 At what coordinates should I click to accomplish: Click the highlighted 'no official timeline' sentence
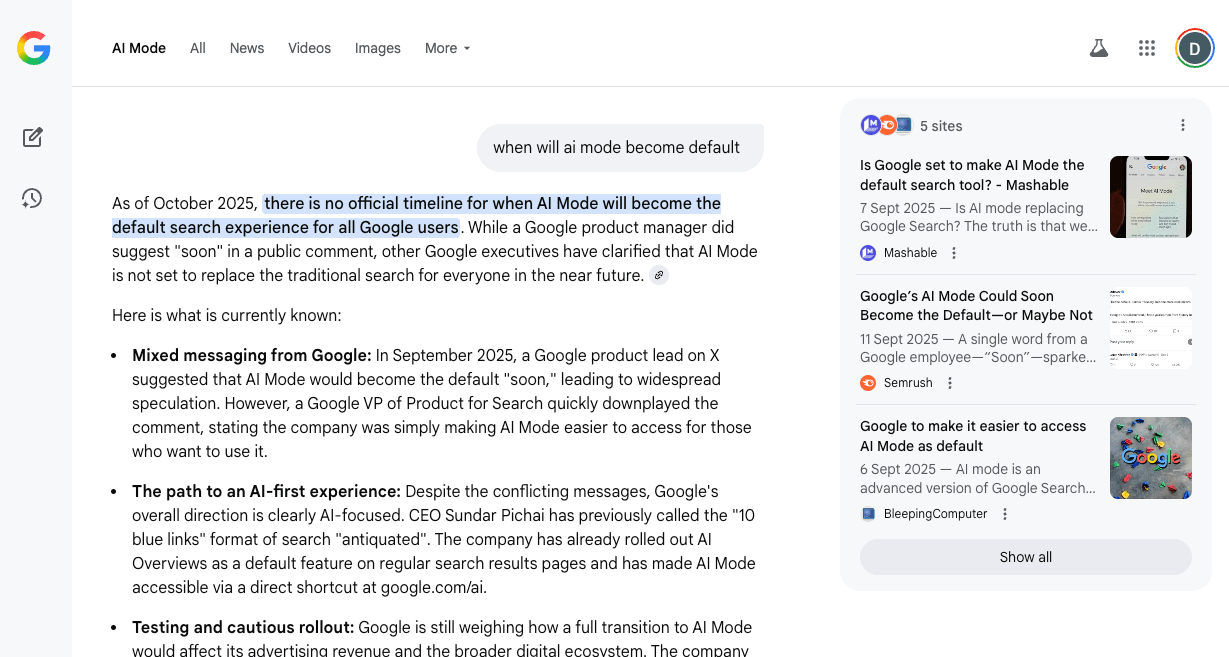coord(416,215)
